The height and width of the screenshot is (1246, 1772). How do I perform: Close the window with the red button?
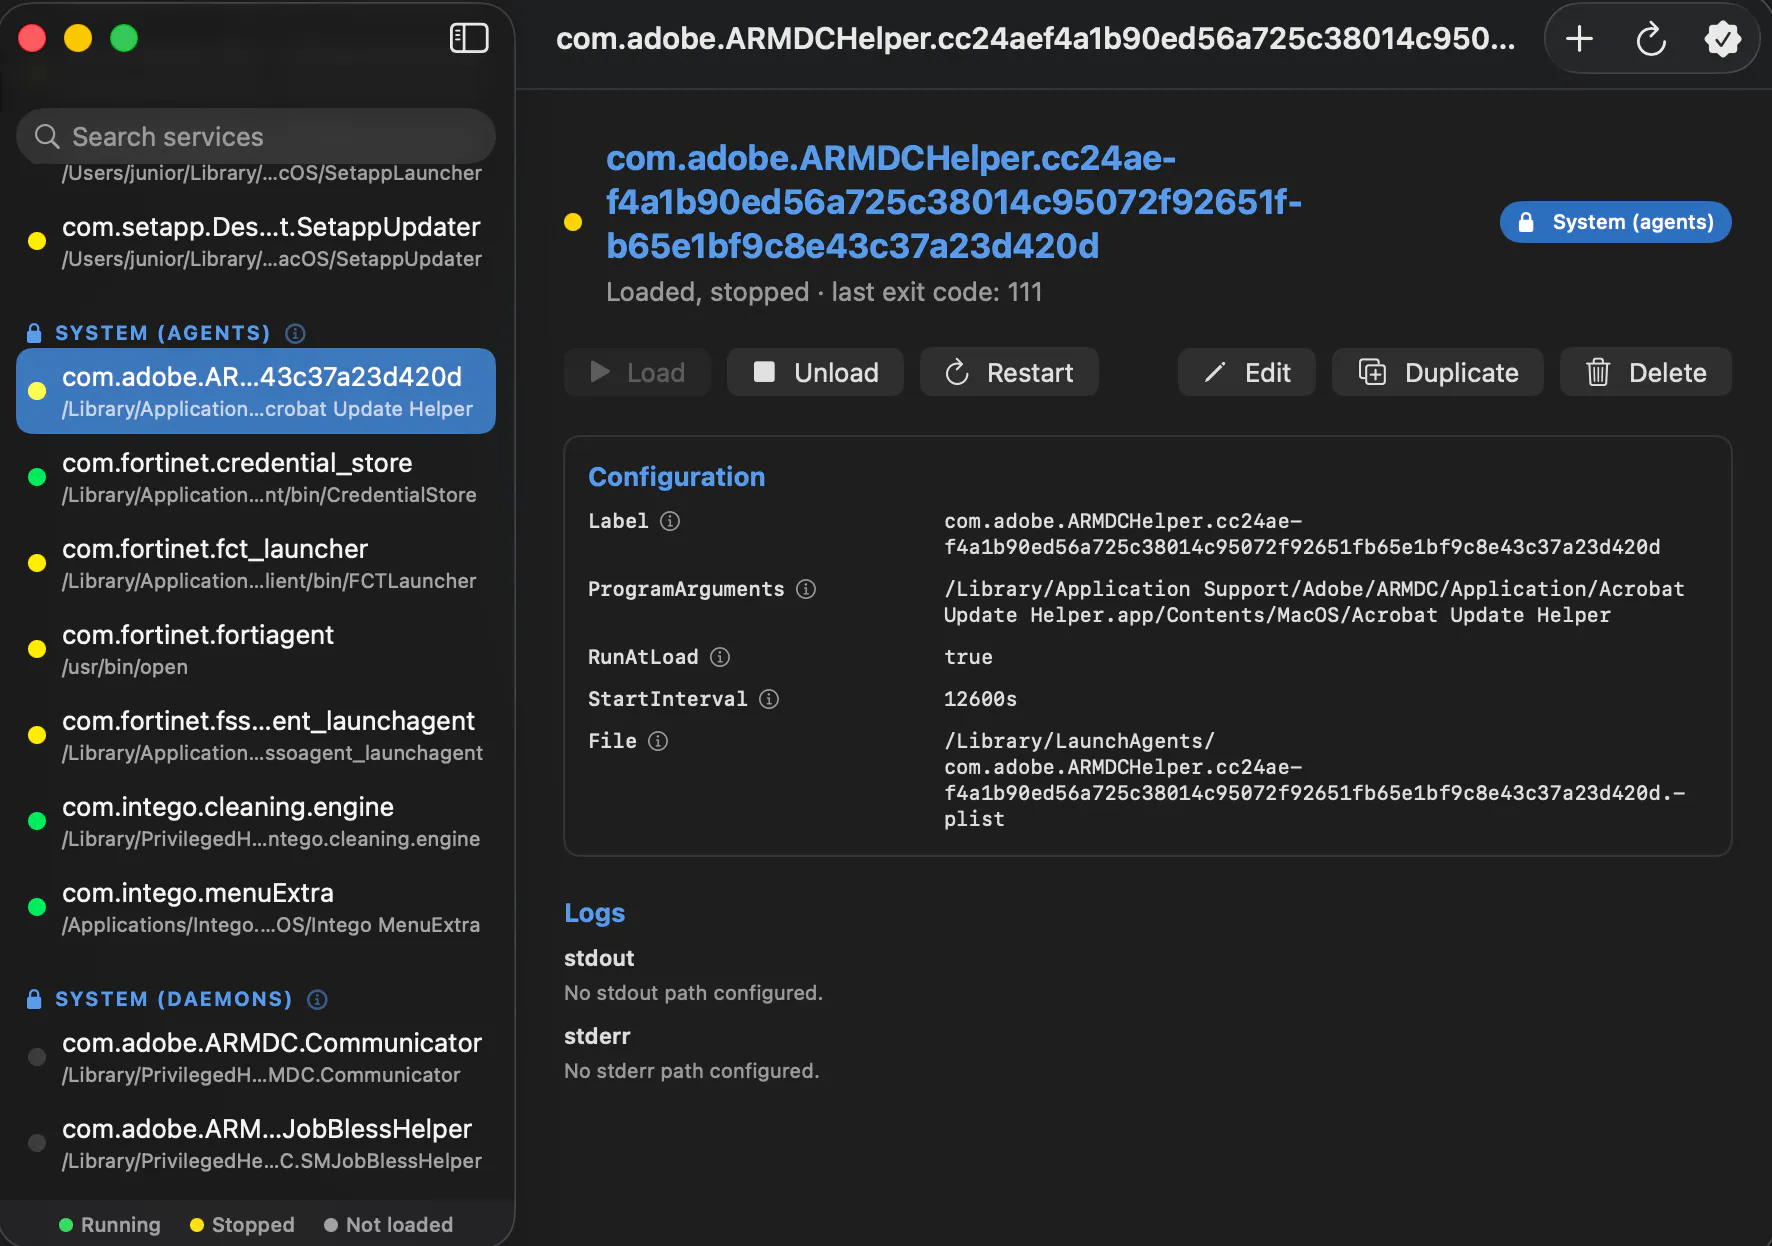(x=32, y=38)
